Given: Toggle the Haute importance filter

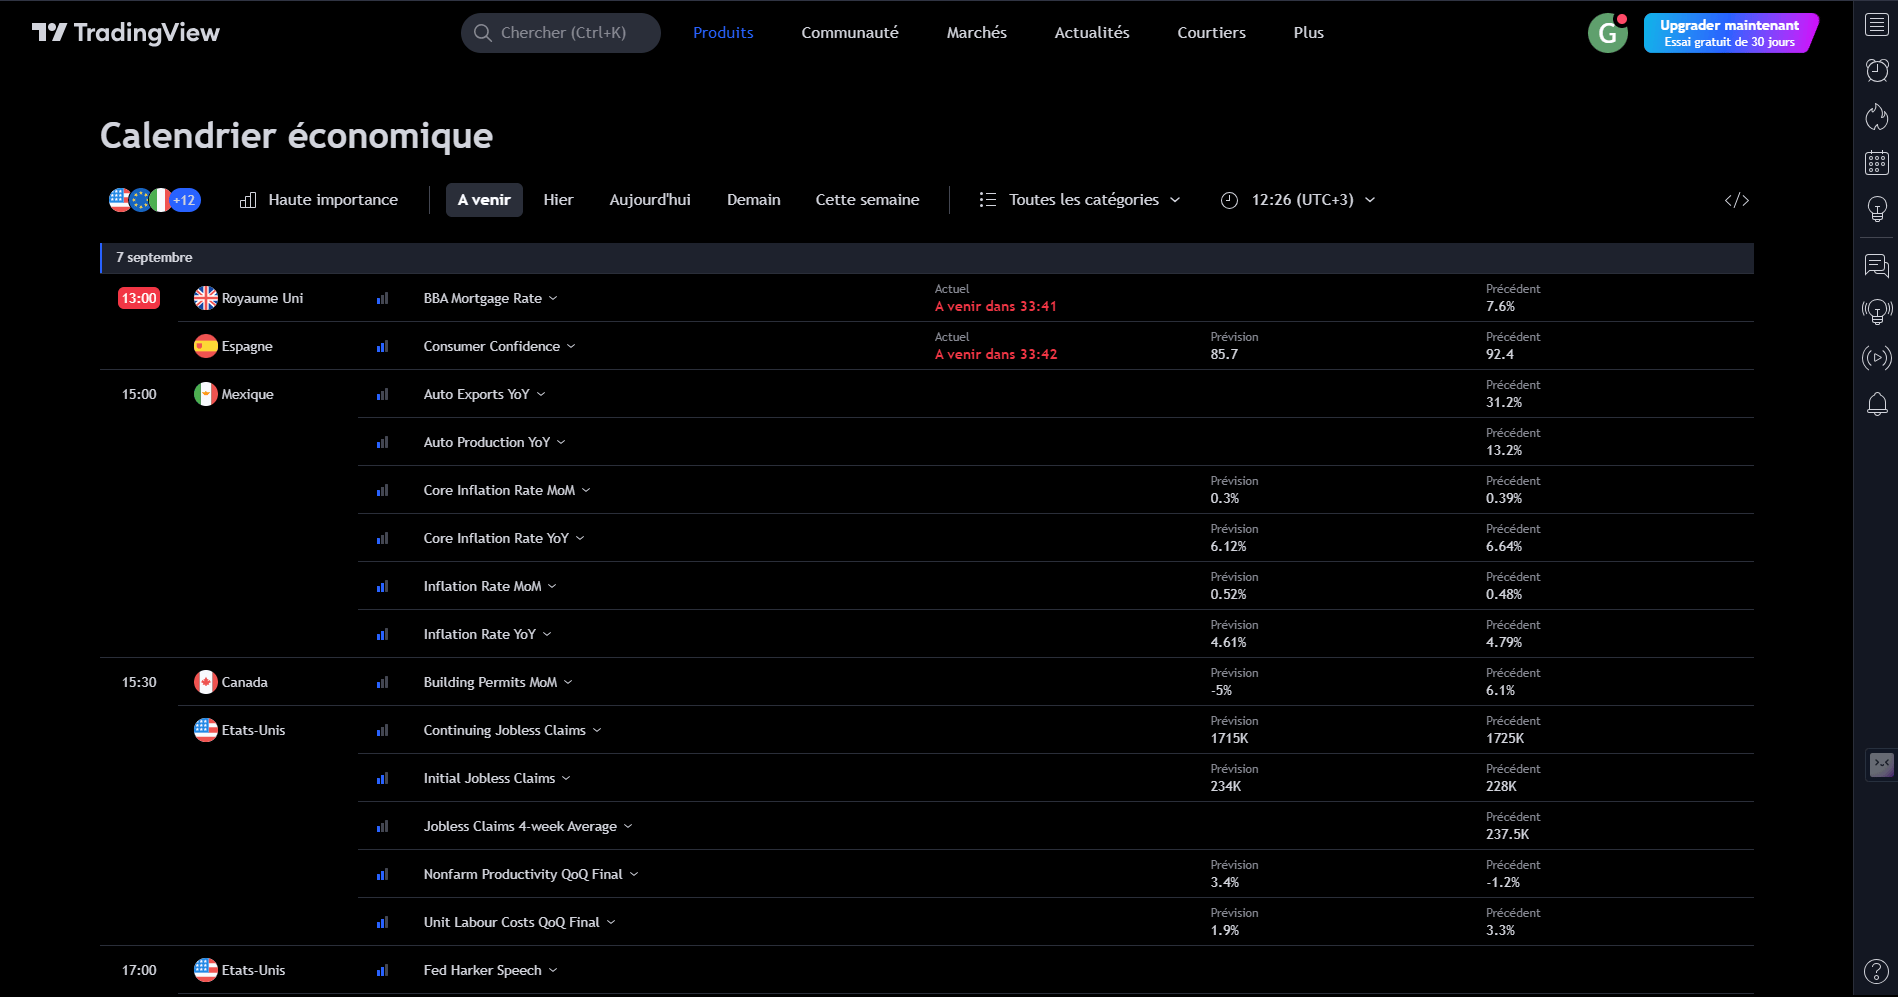Looking at the screenshot, I should click(319, 200).
